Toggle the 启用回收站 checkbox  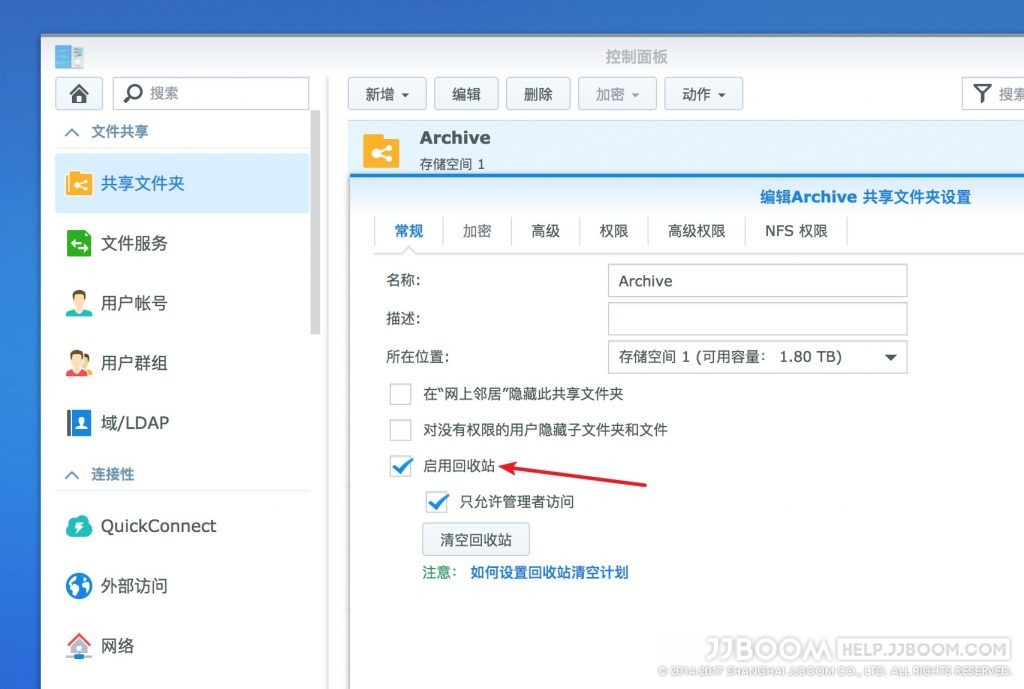(x=400, y=466)
